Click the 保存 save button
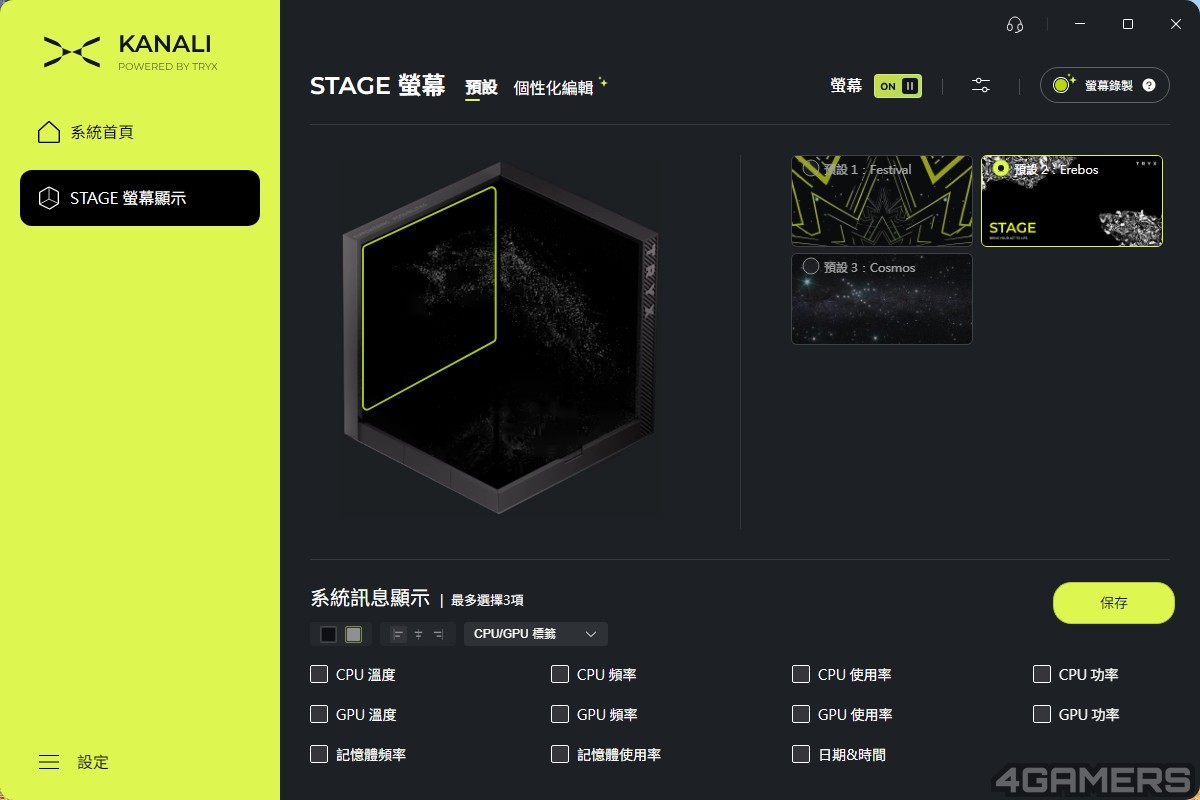Image resolution: width=1200 pixels, height=800 pixels. 1114,603
